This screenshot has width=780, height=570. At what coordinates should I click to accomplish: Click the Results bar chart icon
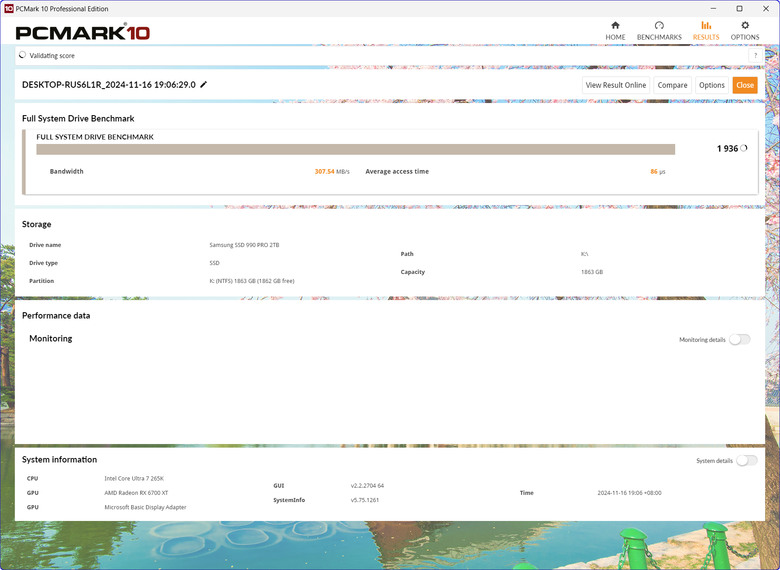tap(706, 25)
